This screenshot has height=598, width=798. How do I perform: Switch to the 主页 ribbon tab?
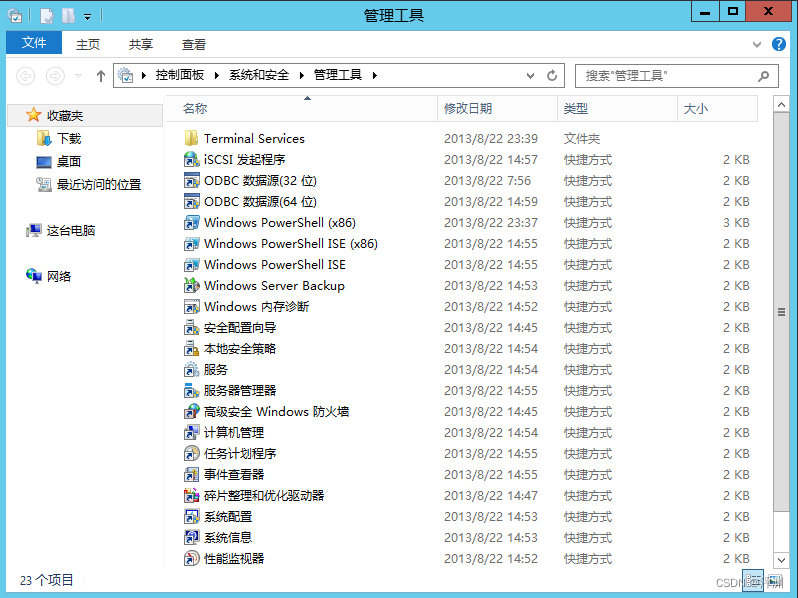(x=88, y=45)
